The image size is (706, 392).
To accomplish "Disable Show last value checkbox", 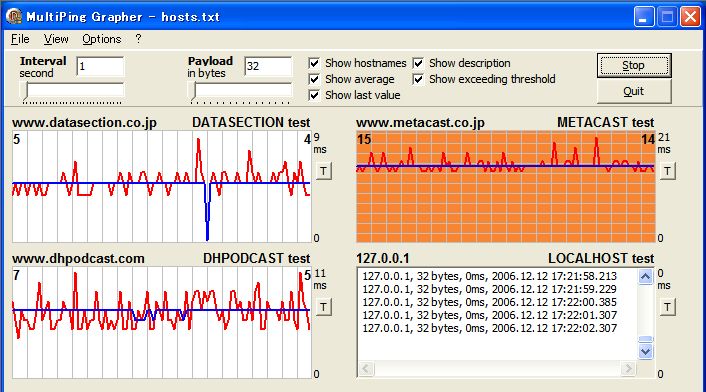I will (x=314, y=95).
